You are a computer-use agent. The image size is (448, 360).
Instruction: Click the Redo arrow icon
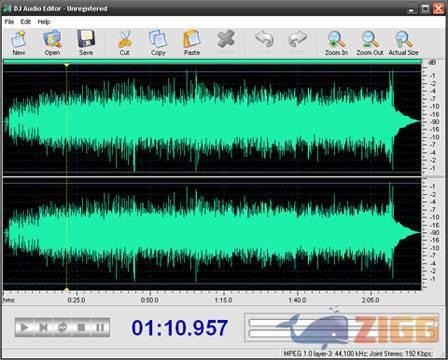297,39
